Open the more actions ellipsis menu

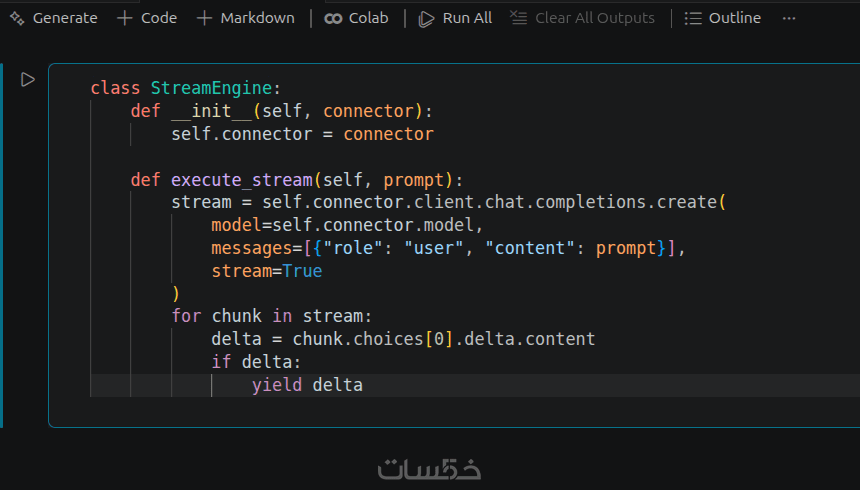tap(789, 18)
